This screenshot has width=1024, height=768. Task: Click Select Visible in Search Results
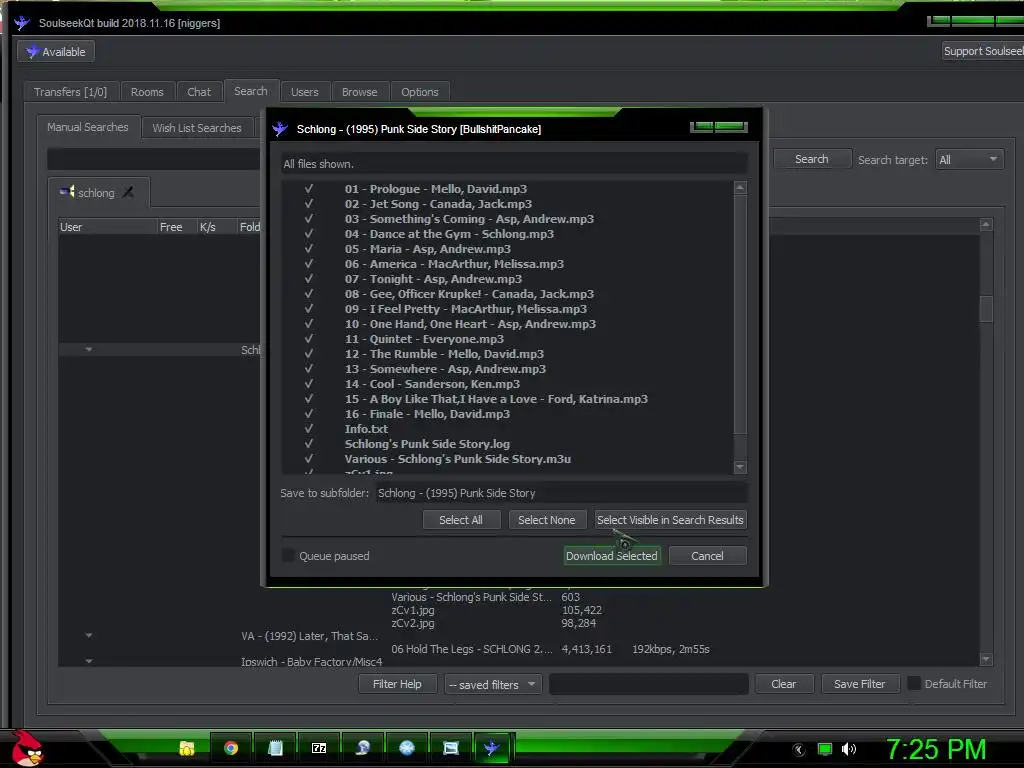(670, 520)
